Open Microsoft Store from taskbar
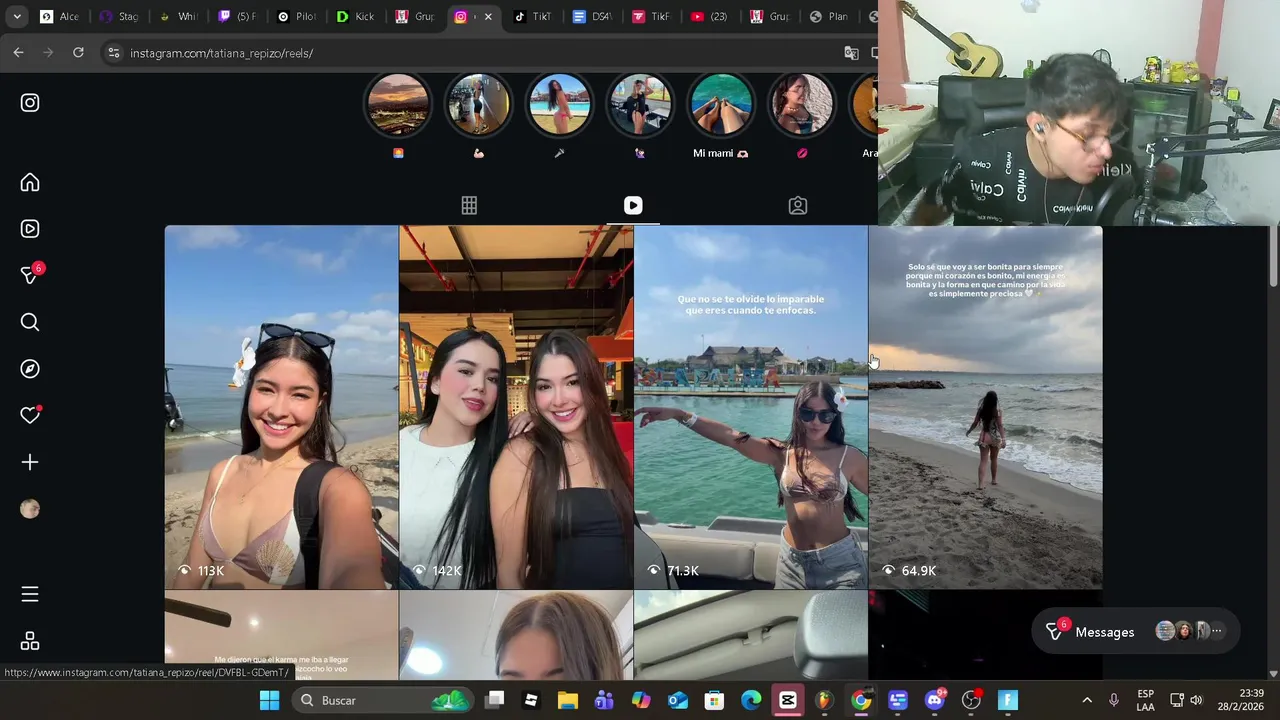This screenshot has width=1280, height=720. (x=714, y=700)
